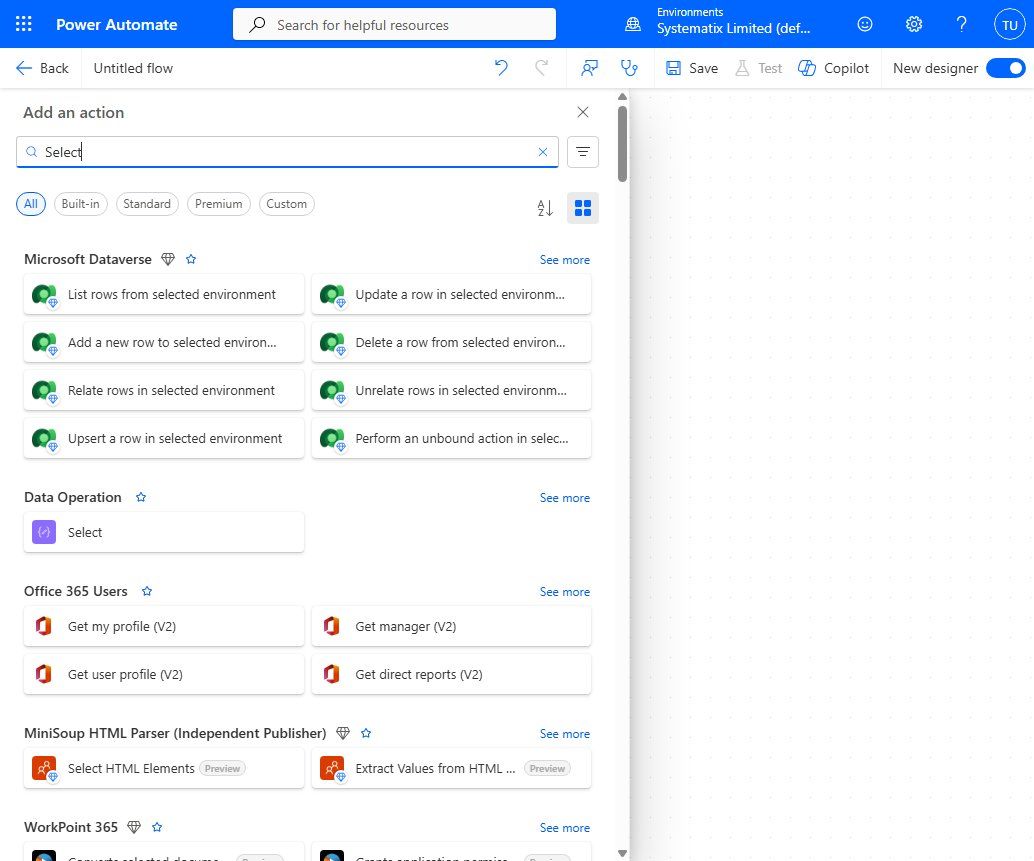
Task: Favorite the MiniSoup HTML Parser star
Action: click(x=366, y=733)
